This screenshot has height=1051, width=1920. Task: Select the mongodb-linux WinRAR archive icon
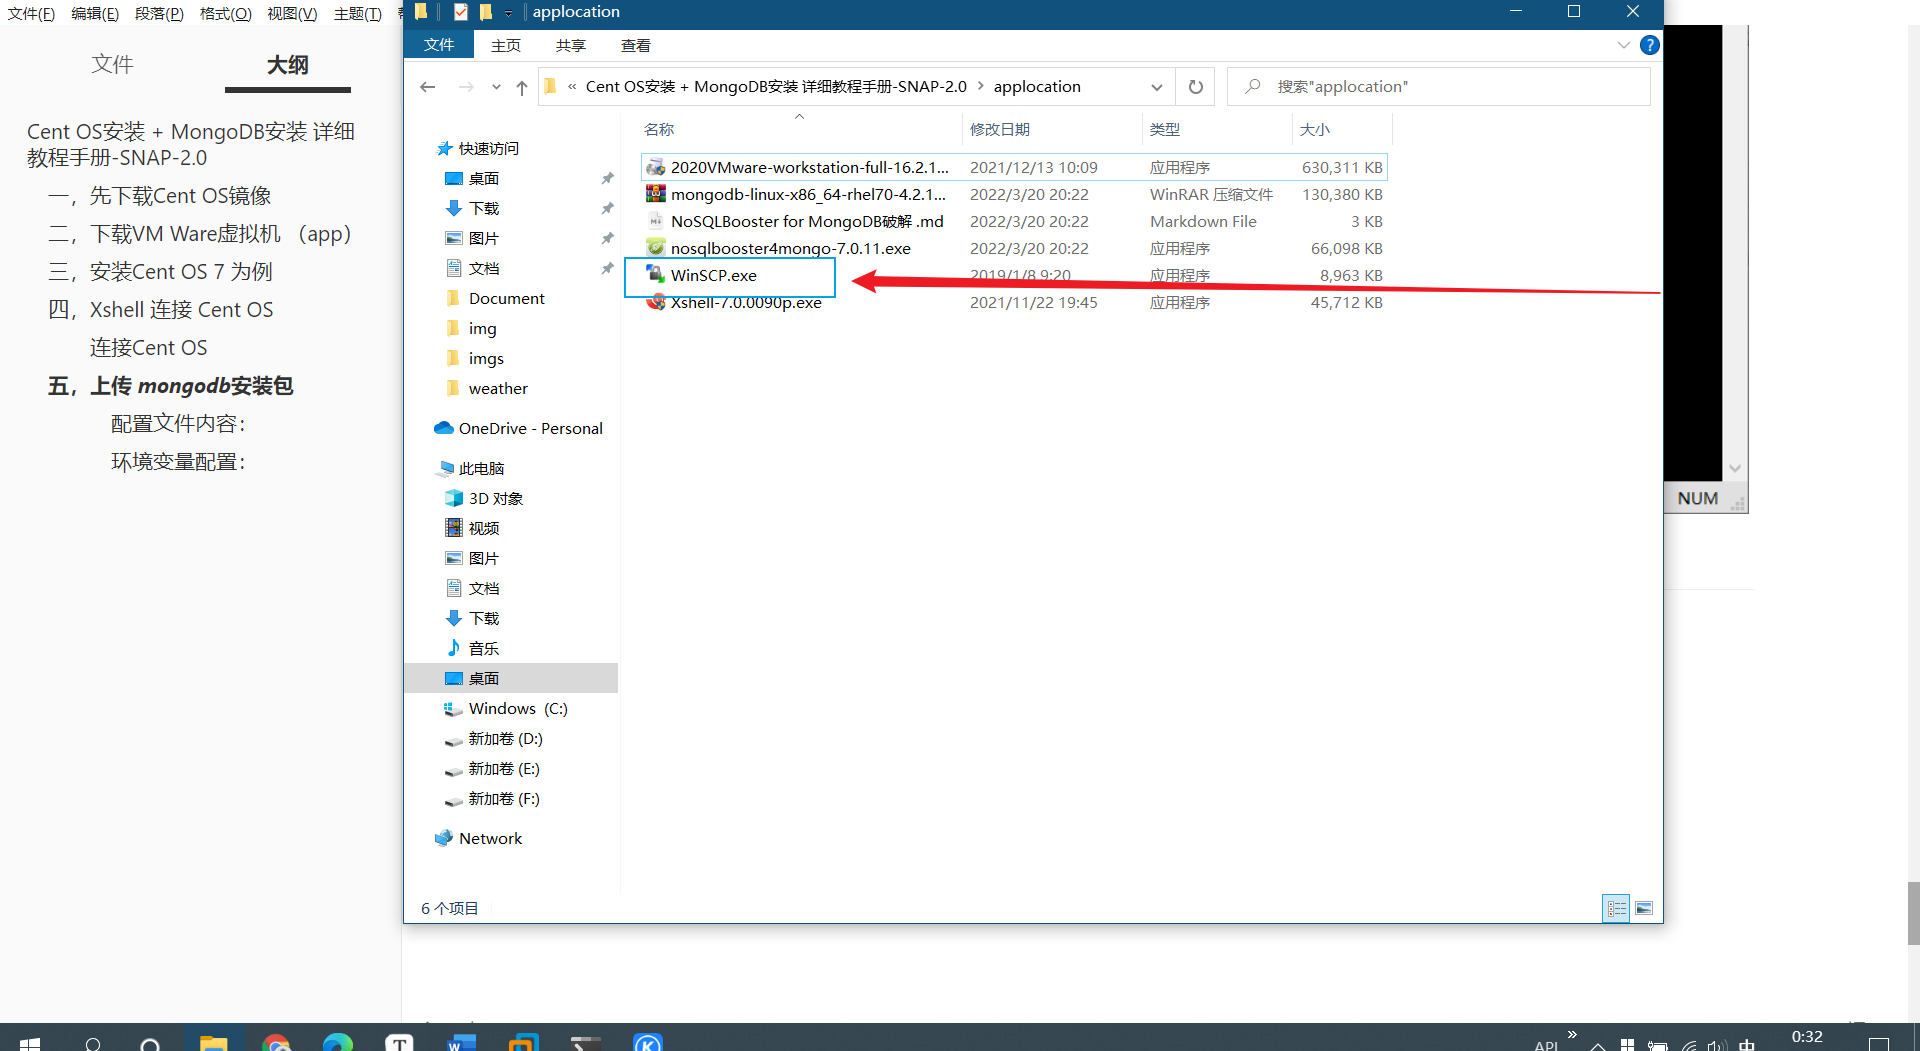coord(655,194)
